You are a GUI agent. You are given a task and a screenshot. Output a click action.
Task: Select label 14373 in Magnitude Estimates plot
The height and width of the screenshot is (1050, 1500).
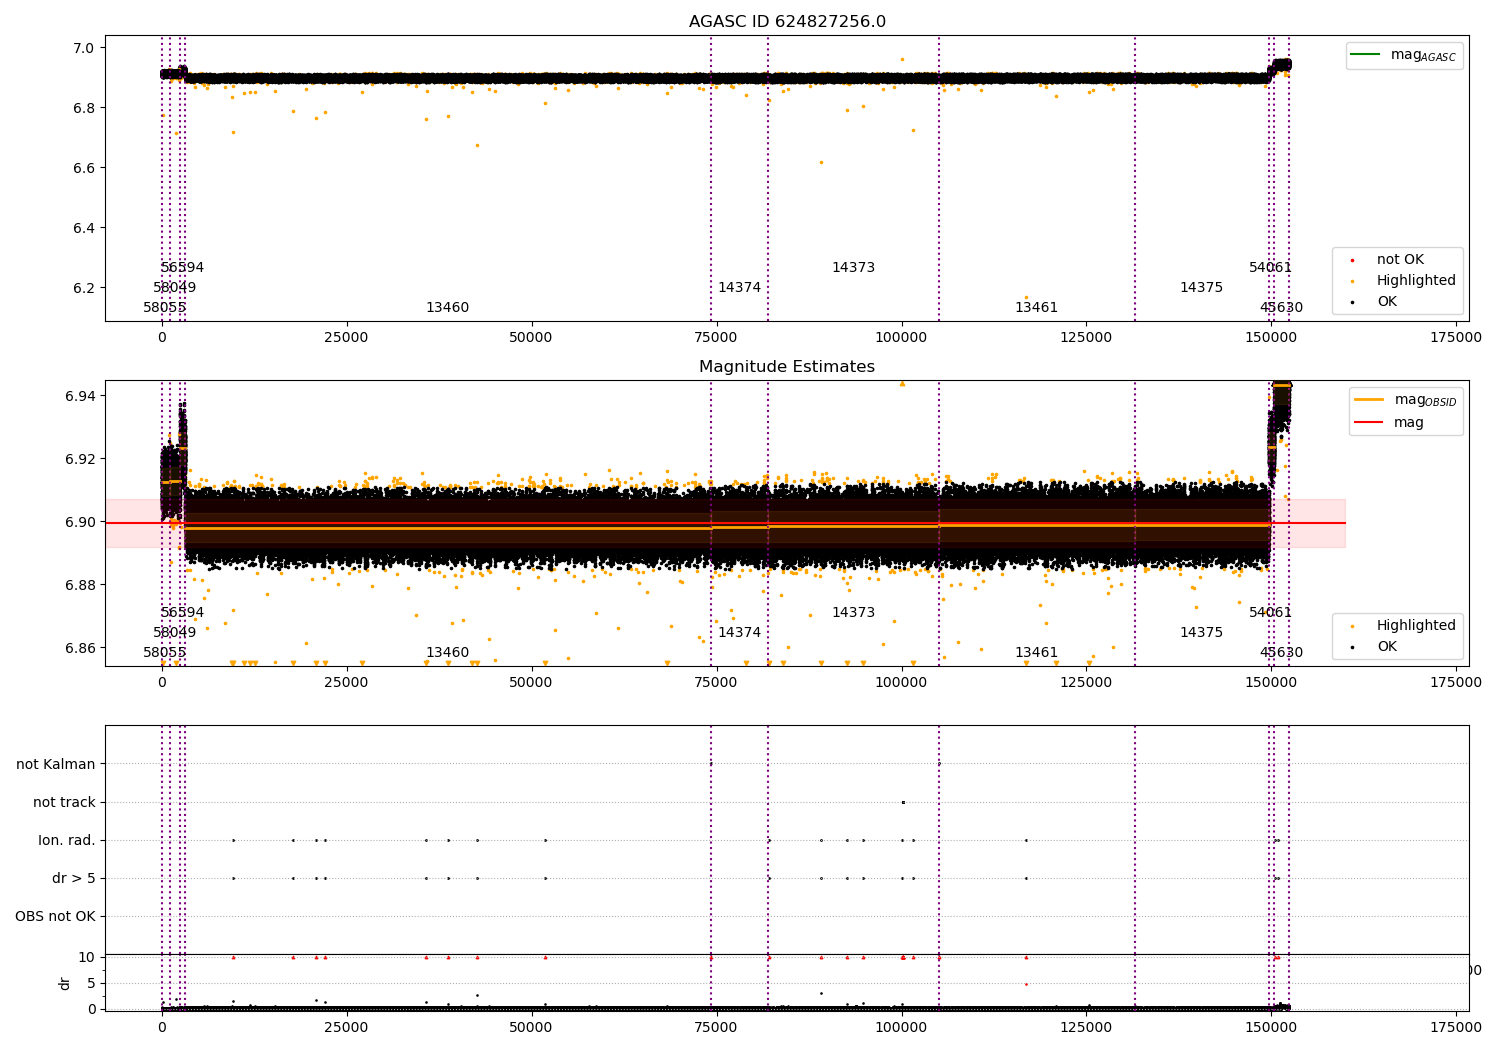tap(853, 613)
